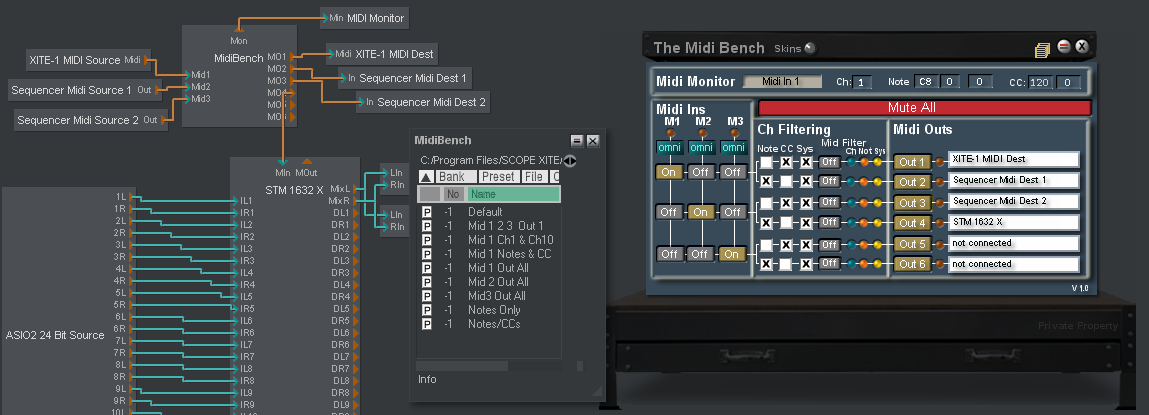Viewport: 1149px width, 415px height.
Task: Click the MO1 output port on MidiBench module
Action: (293, 56)
